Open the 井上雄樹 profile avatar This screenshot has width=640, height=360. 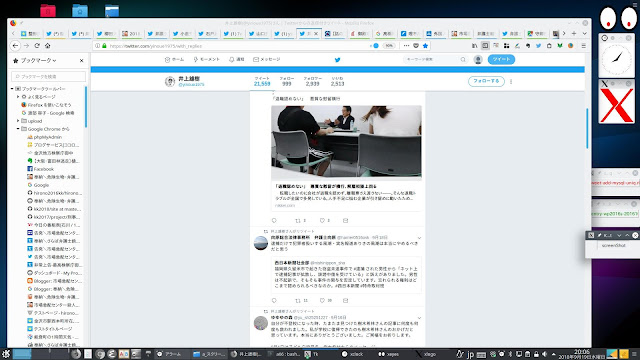170,81
